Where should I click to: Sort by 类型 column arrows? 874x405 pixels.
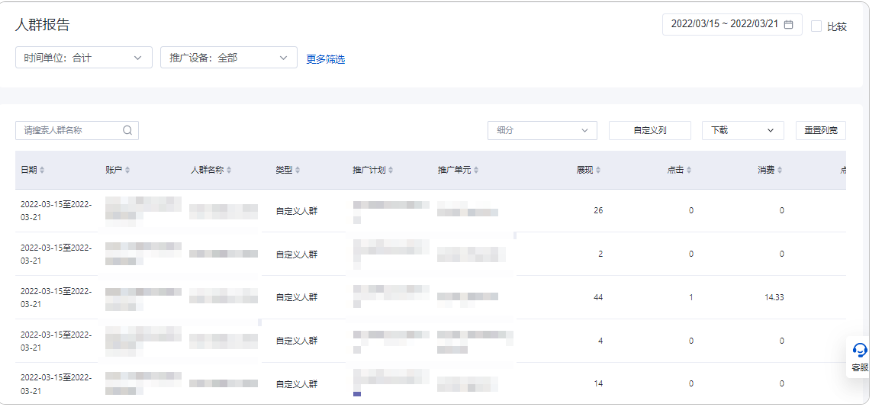pos(297,170)
